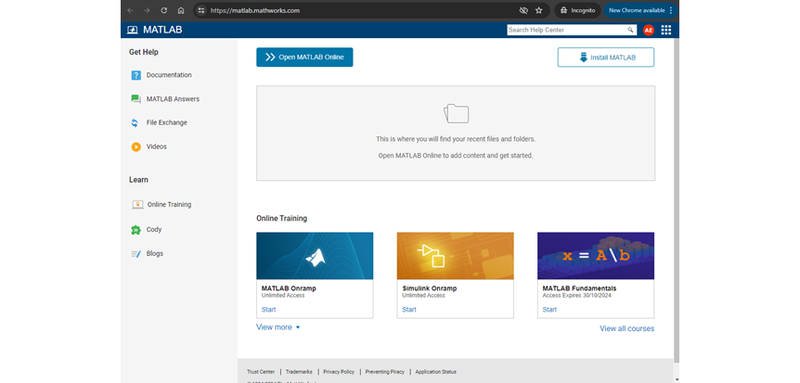Open Online Training sidebar link
The image size is (800, 383).
click(169, 205)
